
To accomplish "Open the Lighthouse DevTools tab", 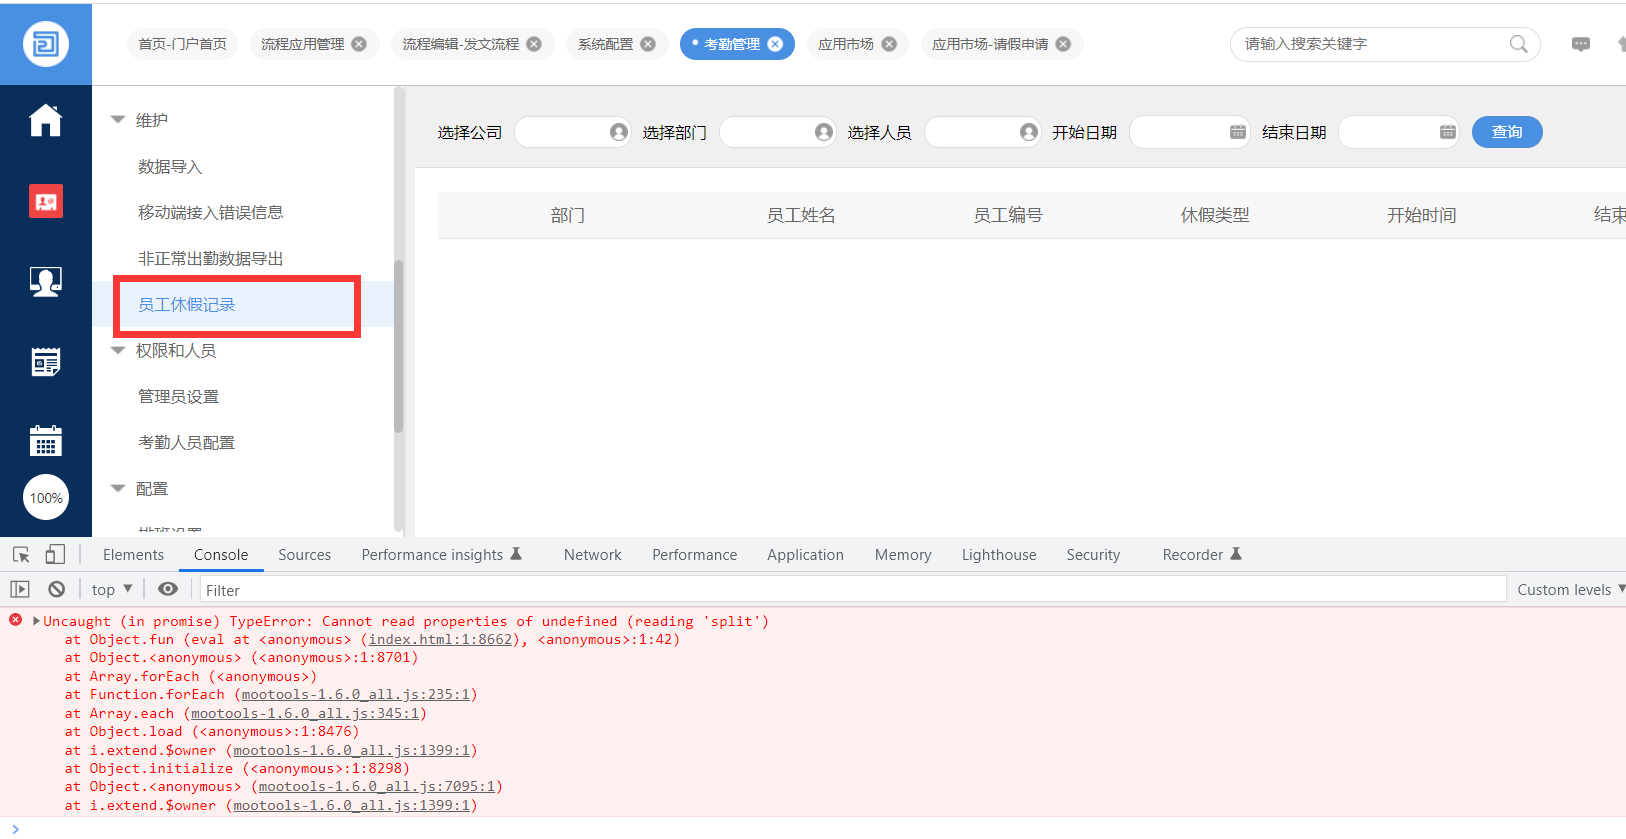I will (999, 554).
